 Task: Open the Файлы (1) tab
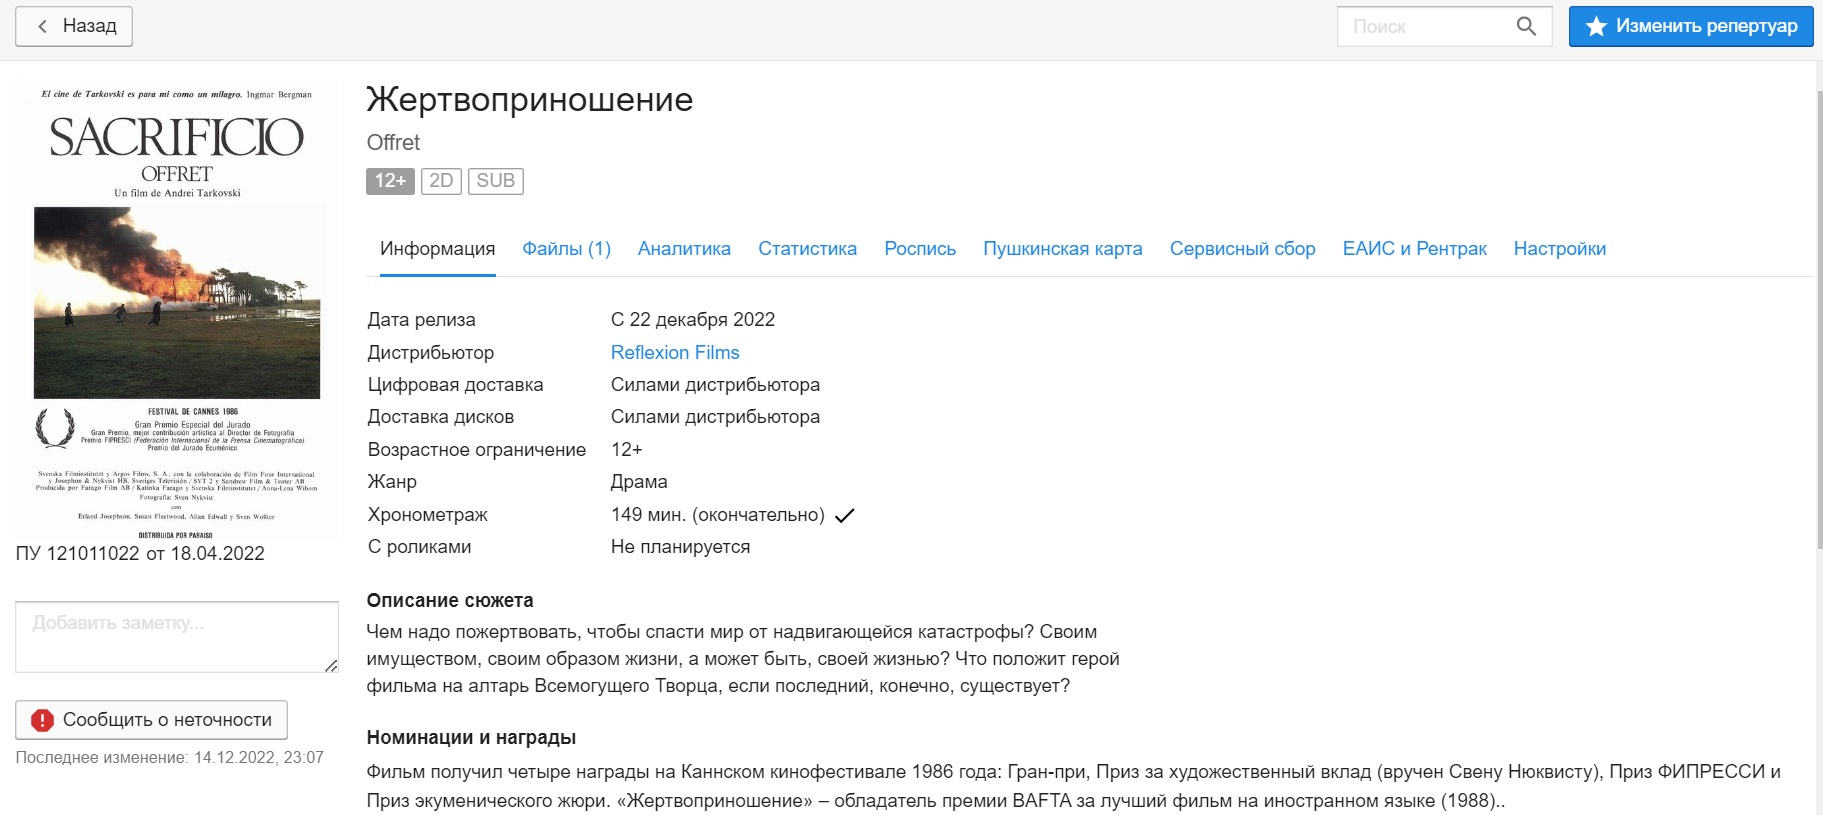(566, 249)
